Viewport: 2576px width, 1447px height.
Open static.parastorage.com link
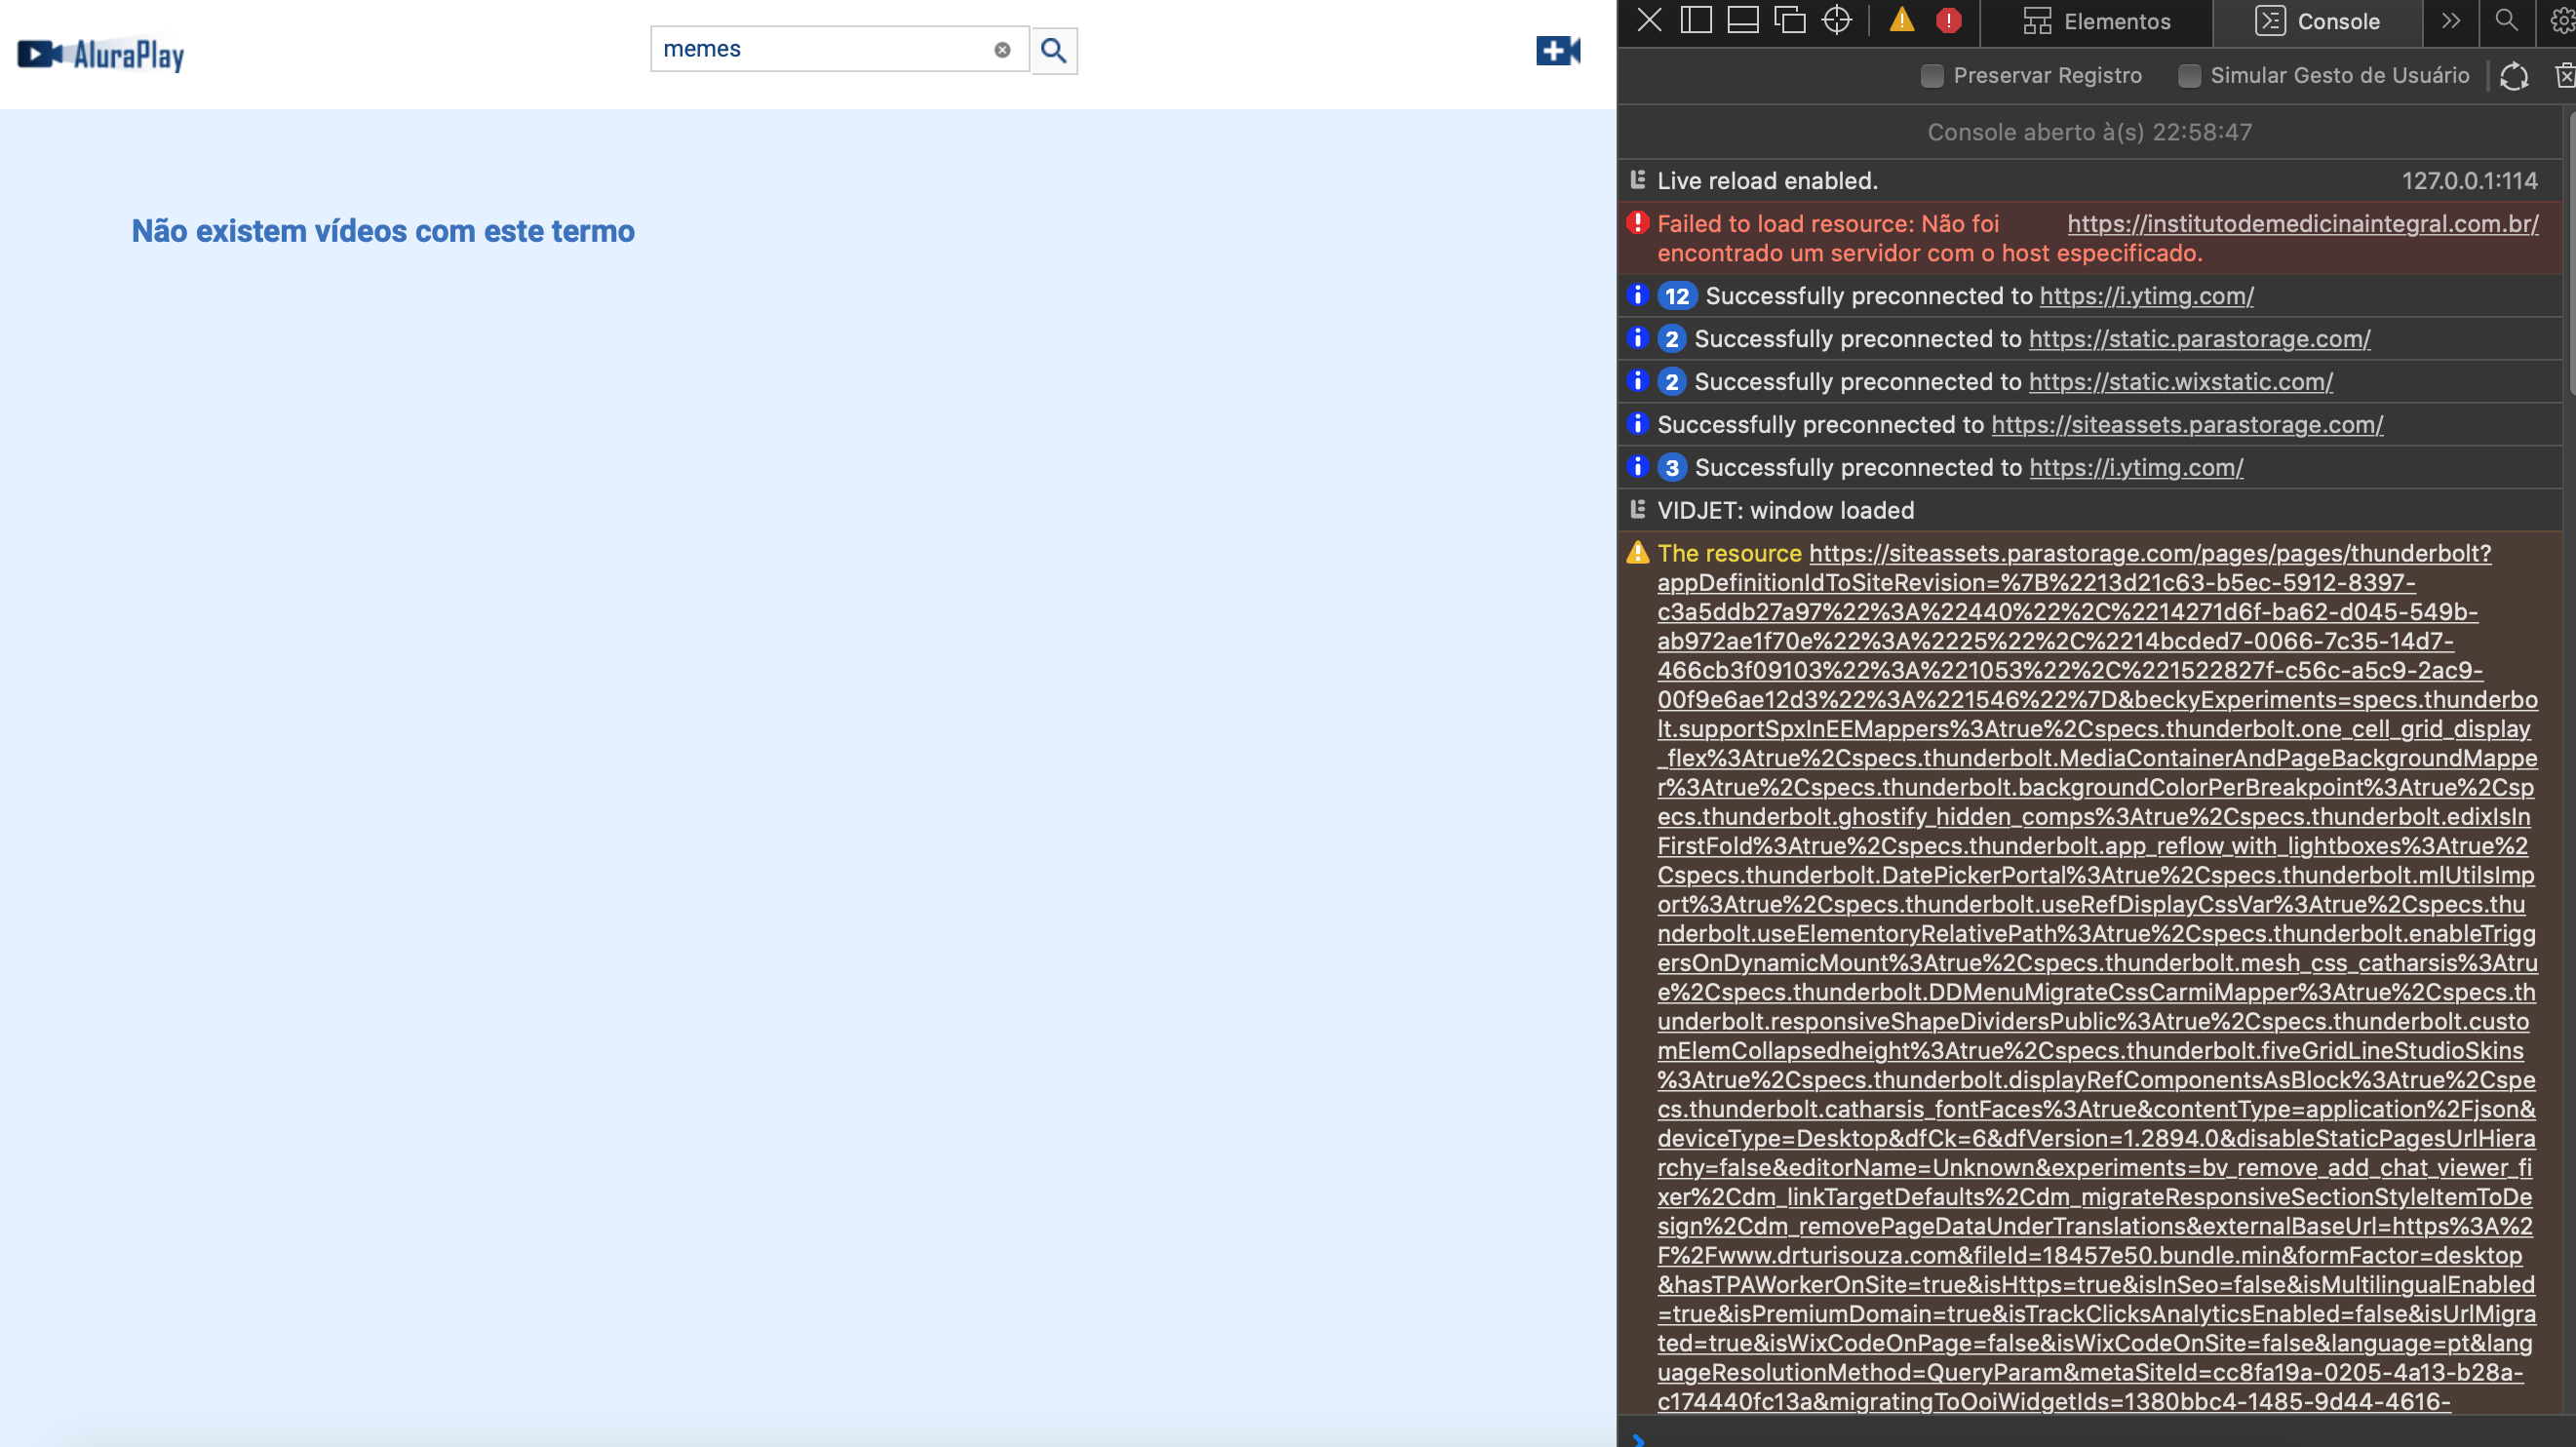point(2199,339)
